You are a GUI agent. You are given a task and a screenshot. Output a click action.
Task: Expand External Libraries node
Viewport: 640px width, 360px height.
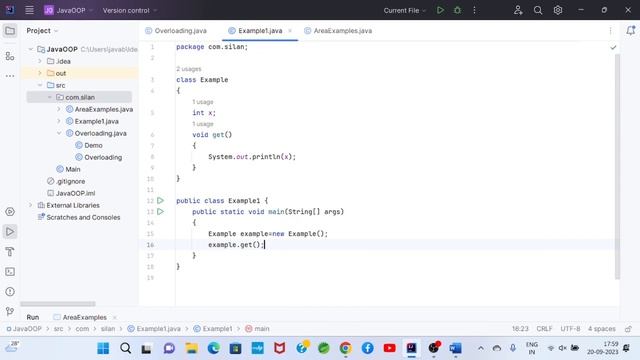pos(31,205)
